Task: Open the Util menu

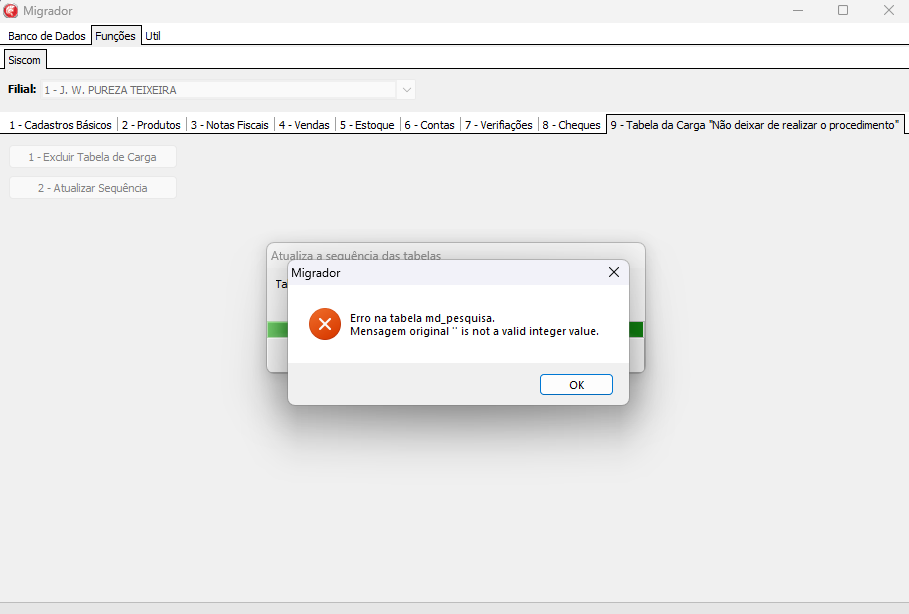Action: pos(153,36)
